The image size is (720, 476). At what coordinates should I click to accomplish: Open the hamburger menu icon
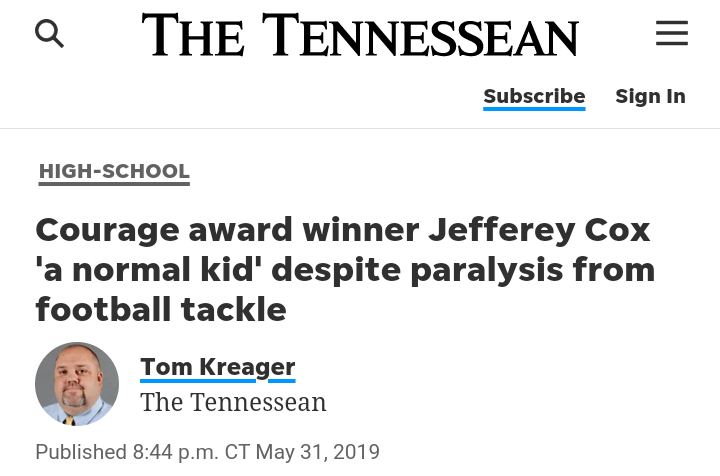coord(671,34)
